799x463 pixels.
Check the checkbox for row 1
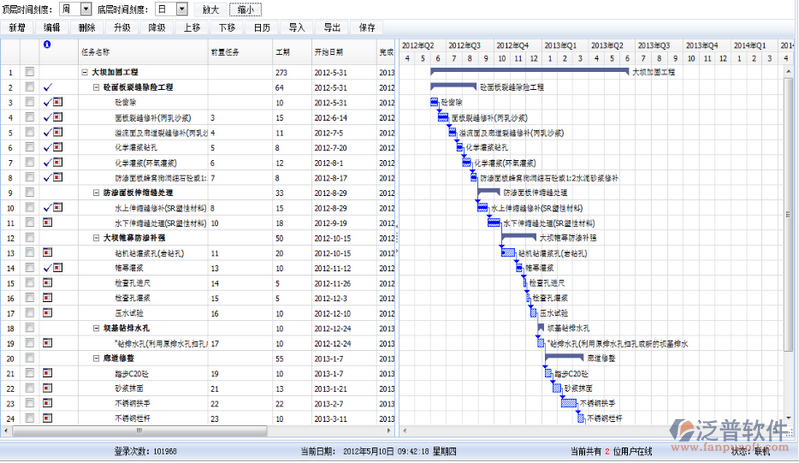pos(29,73)
